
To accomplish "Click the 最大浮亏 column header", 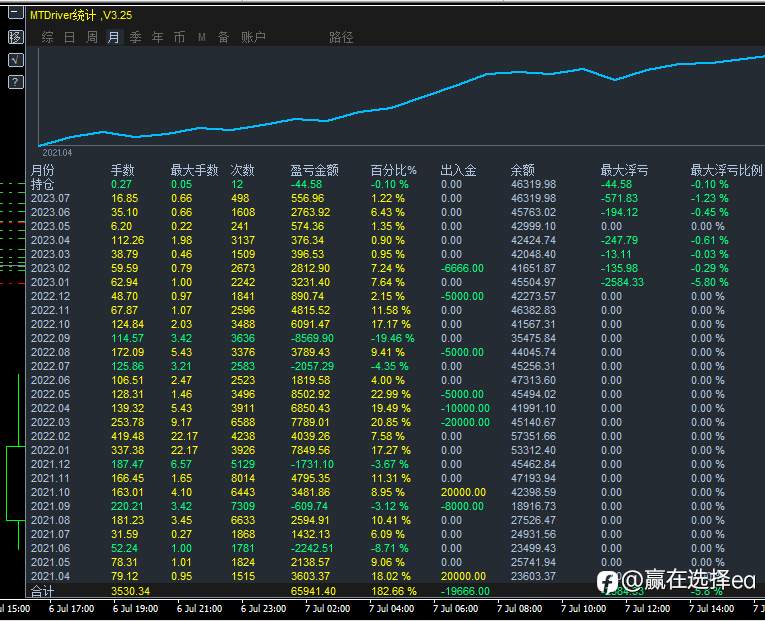I will [x=624, y=170].
